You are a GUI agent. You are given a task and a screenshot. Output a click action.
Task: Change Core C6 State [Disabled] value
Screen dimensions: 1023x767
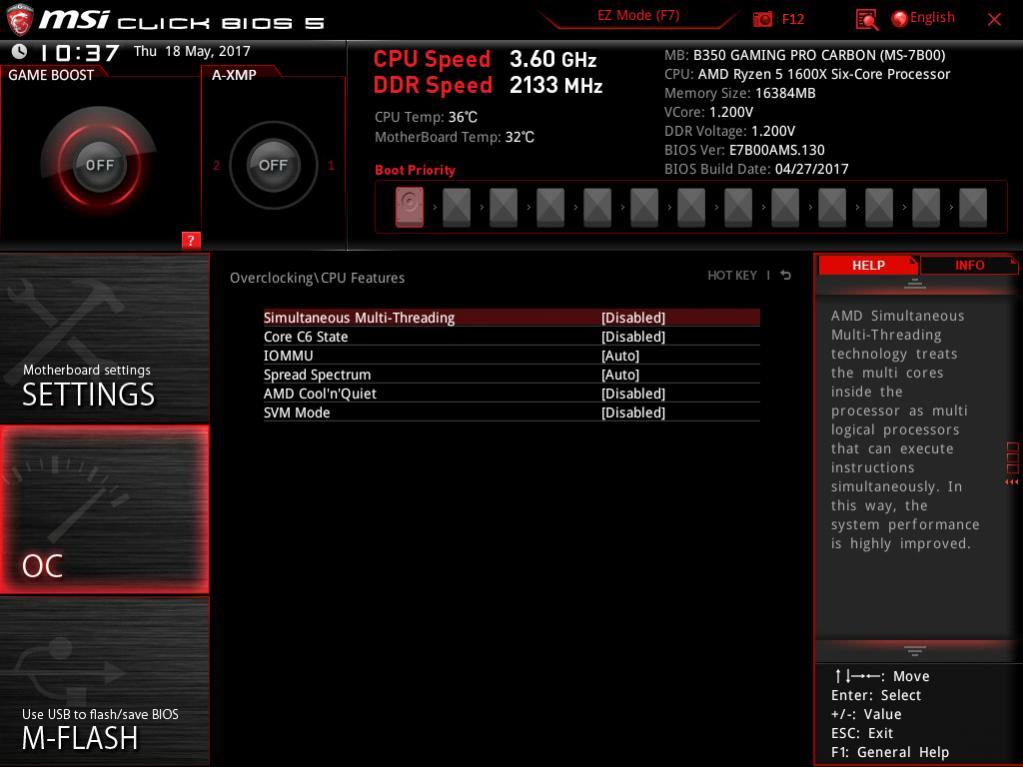(x=633, y=337)
